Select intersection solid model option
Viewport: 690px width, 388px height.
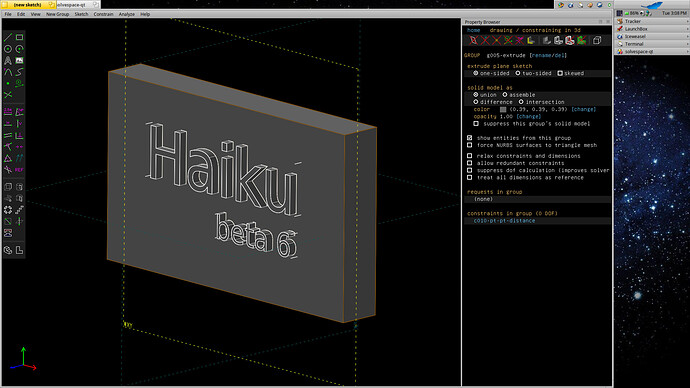tap(541, 102)
